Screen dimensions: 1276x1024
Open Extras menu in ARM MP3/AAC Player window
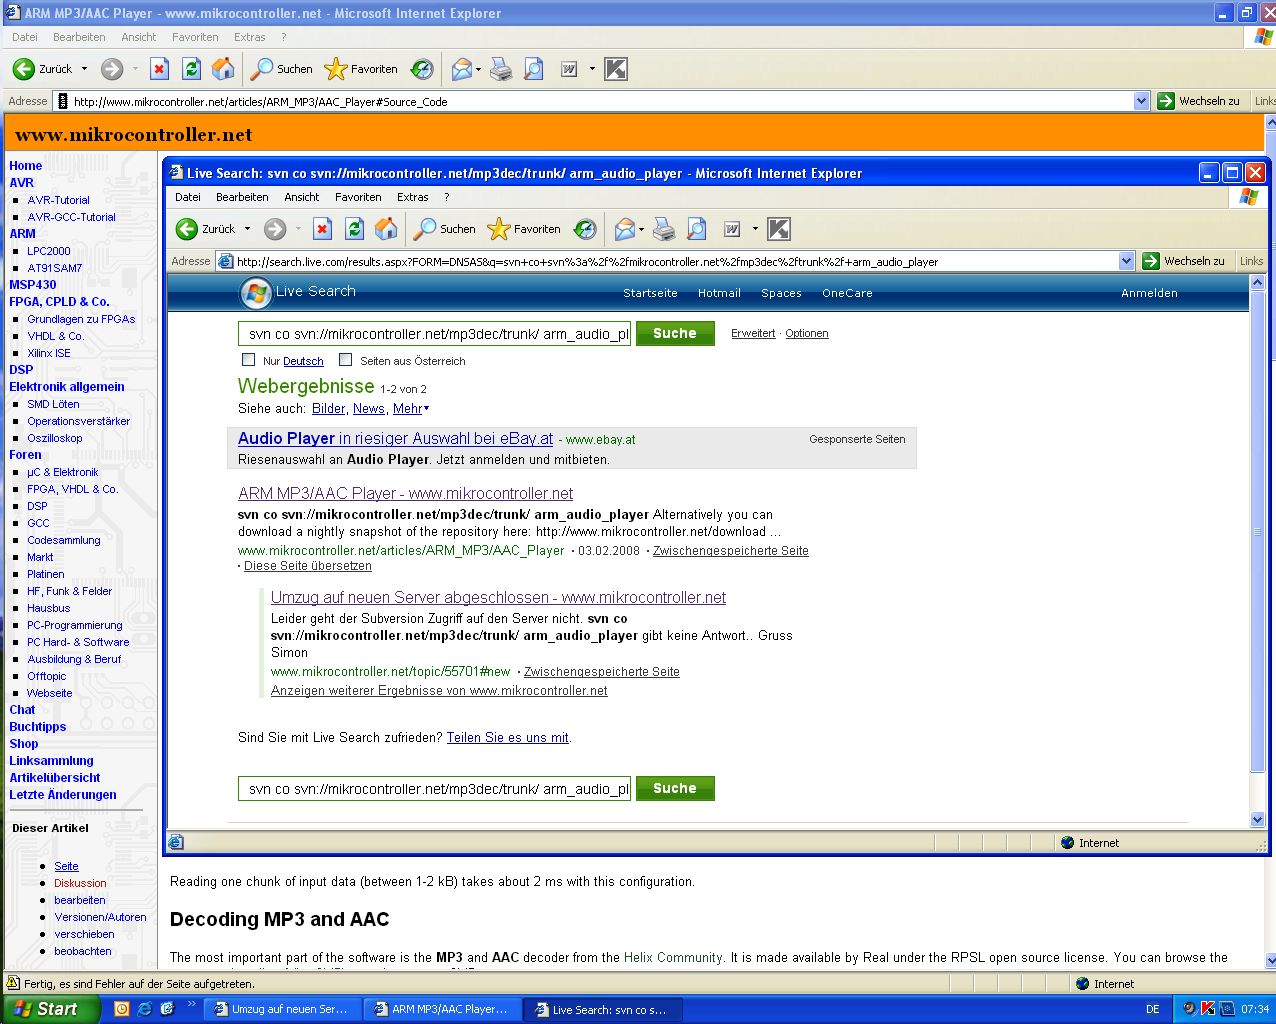(x=249, y=37)
